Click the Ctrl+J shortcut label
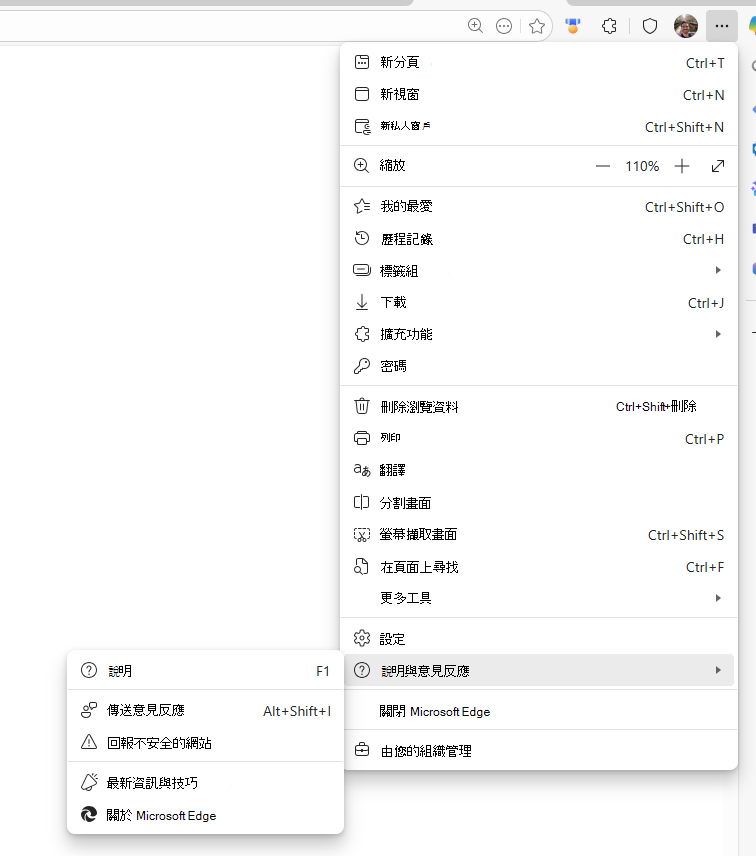The image size is (756, 856). [x=706, y=303]
